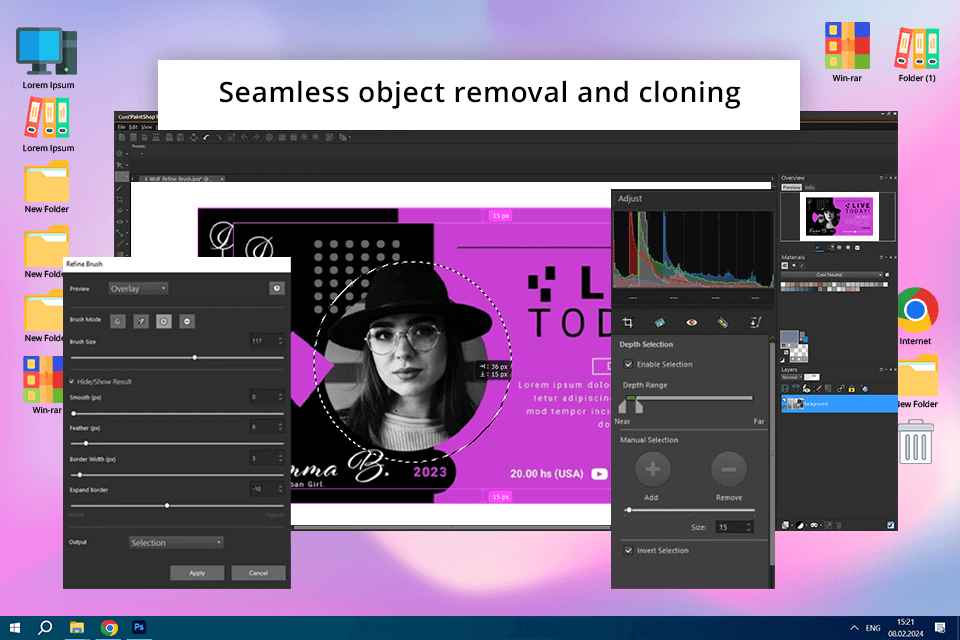Select the Red Eye tool in left toolbar
This screenshot has width=960, height=640.
click(x=119, y=221)
